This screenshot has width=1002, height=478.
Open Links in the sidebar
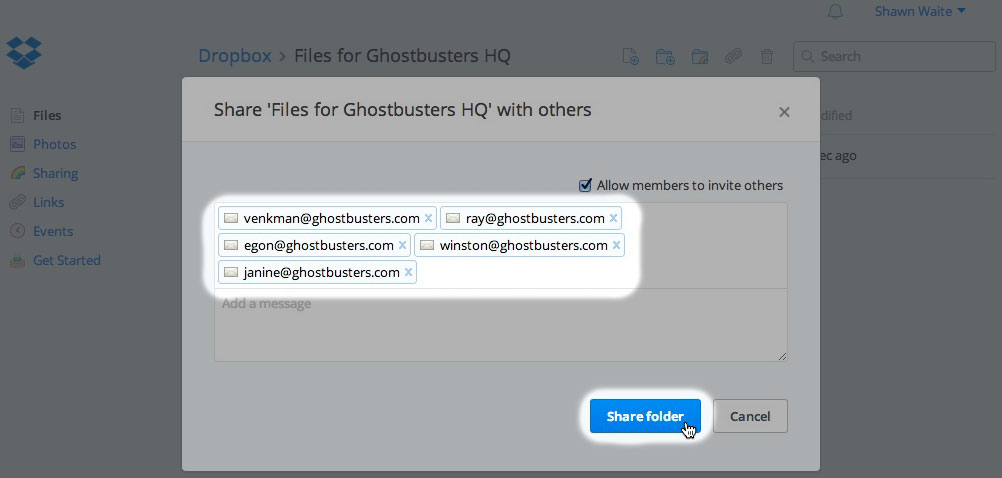click(x=49, y=202)
